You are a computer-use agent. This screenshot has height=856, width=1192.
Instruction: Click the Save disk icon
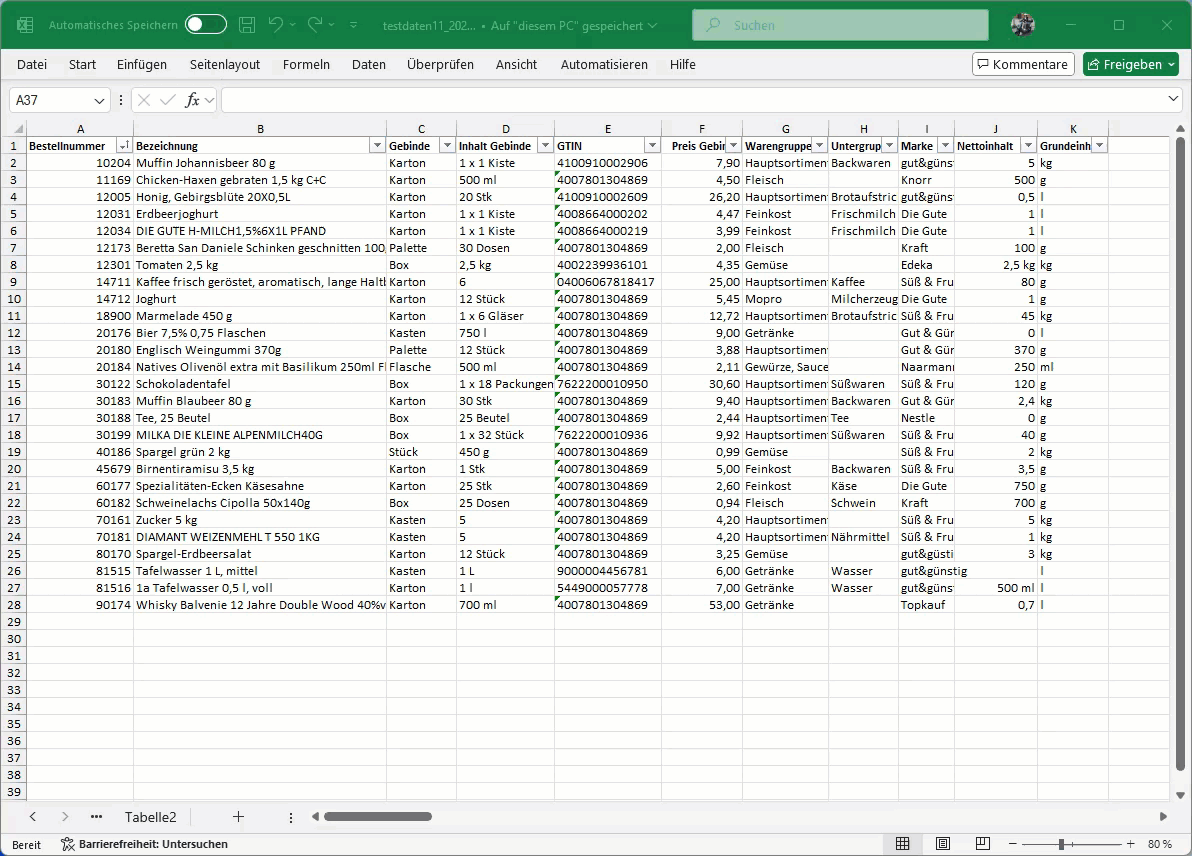[247, 25]
